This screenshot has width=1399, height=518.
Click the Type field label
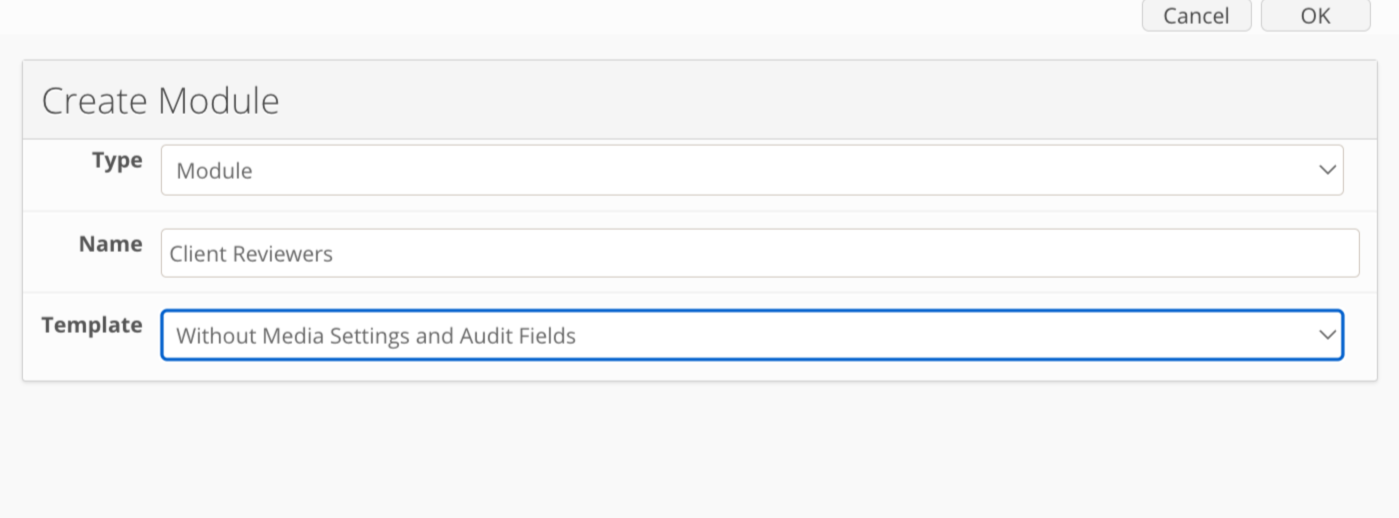click(117, 161)
